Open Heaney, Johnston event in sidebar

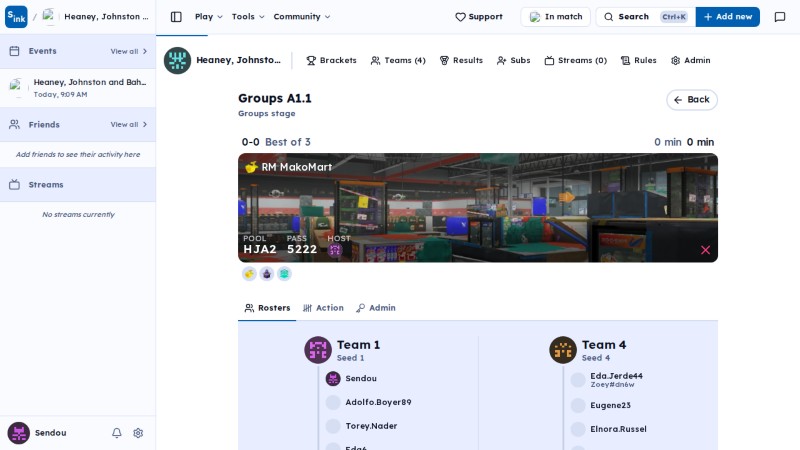coord(78,88)
